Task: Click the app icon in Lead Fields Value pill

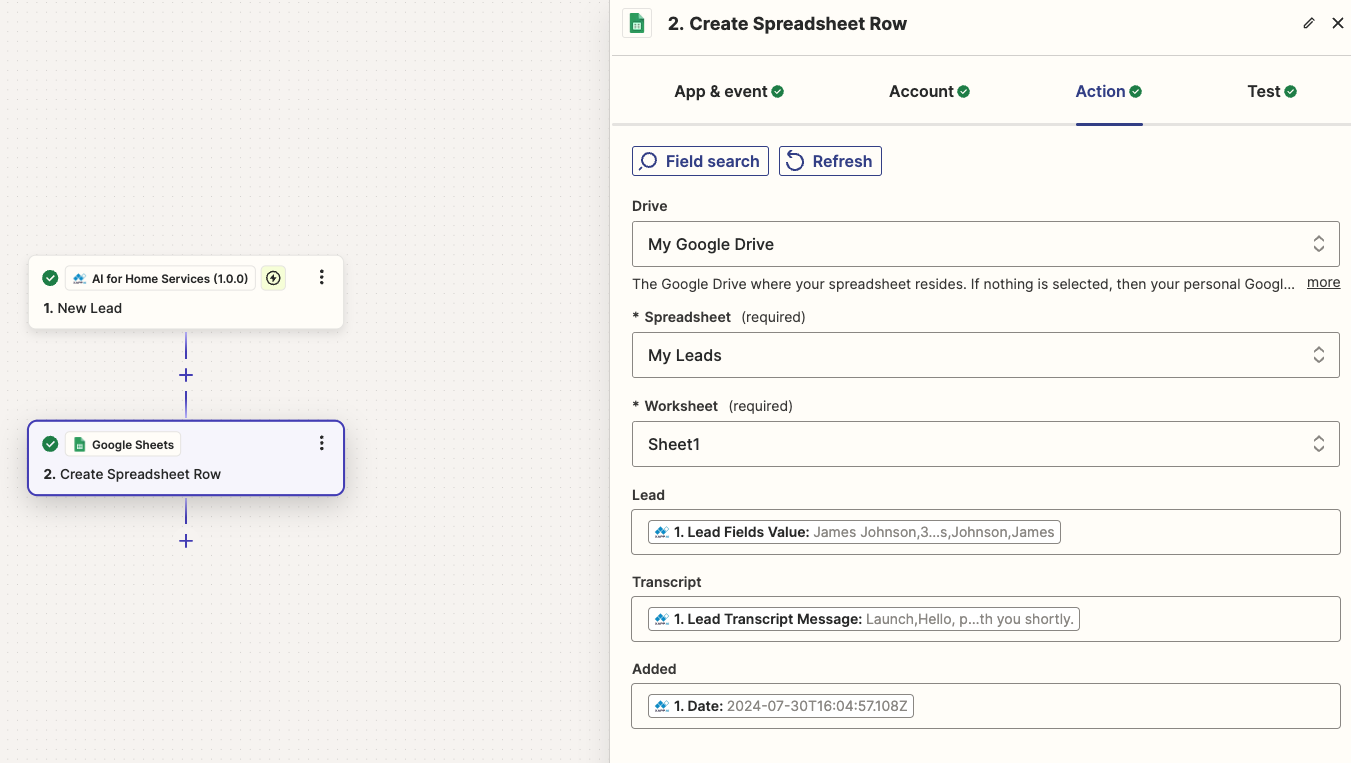Action: point(661,532)
